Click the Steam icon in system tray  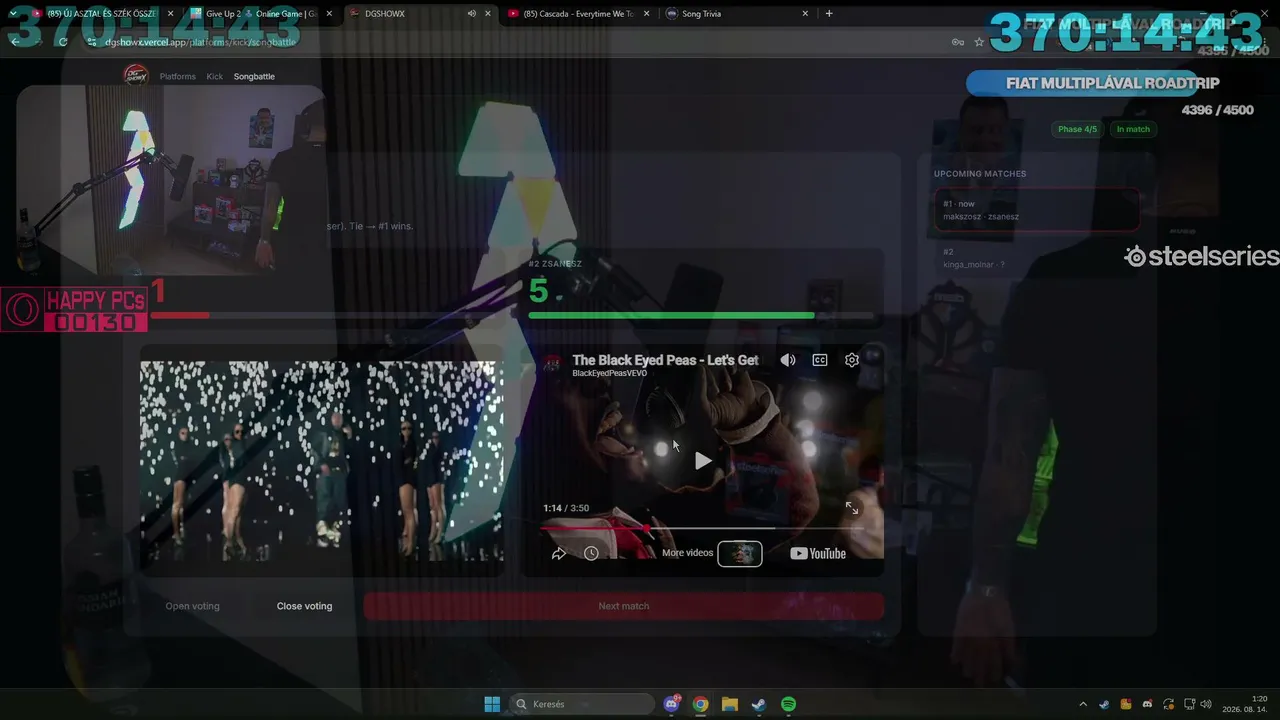click(x=1104, y=704)
